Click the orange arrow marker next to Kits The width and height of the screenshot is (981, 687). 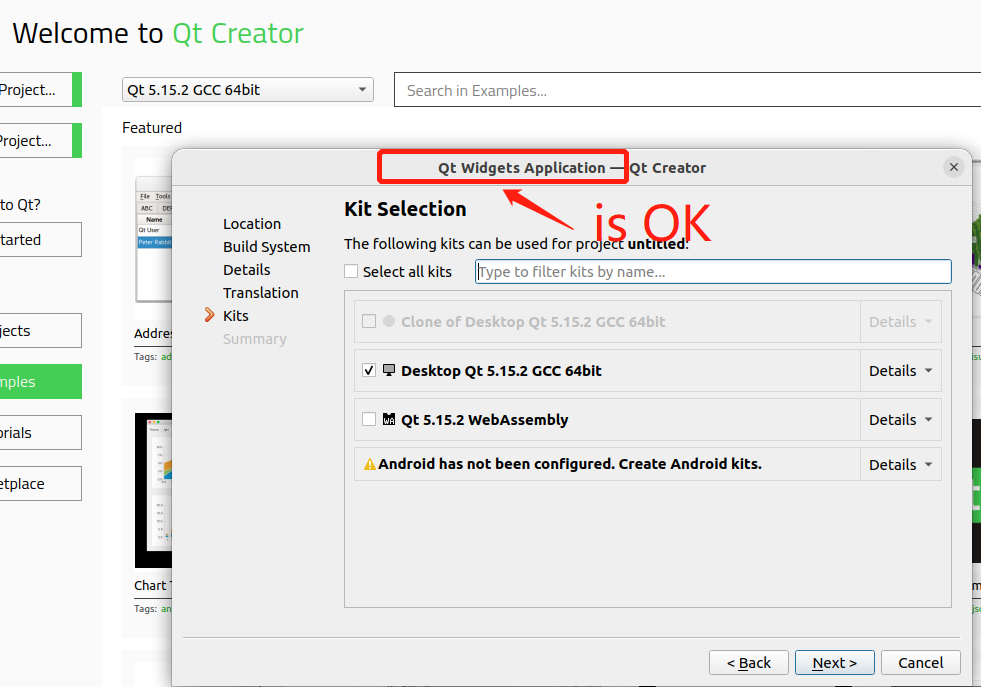tap(209, 315)
